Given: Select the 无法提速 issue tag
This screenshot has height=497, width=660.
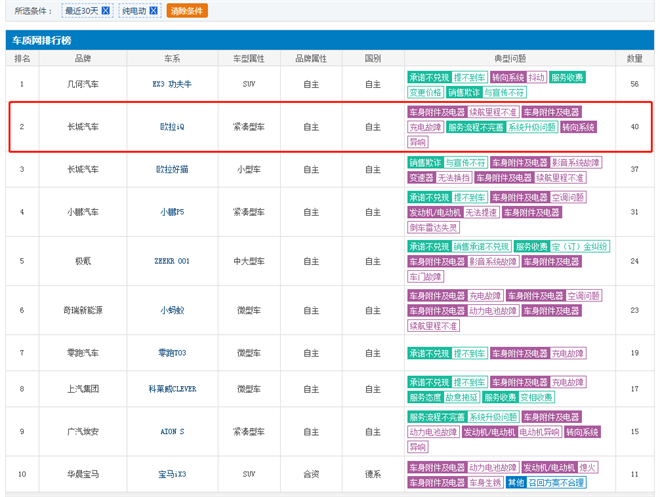Looking at the screenshot, I should (x=482, y=213).
